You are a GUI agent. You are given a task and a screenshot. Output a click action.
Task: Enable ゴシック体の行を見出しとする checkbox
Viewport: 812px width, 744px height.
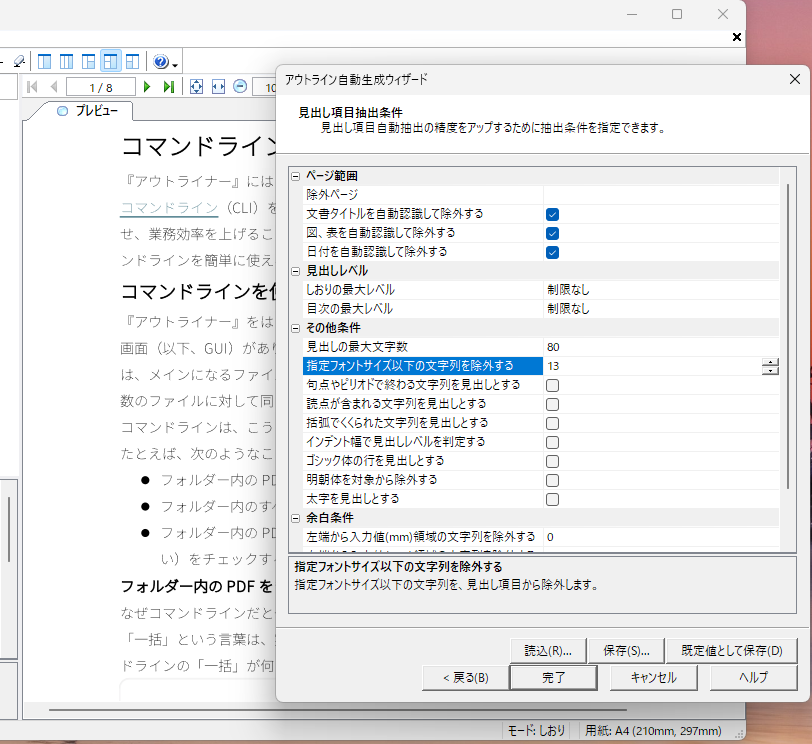553,461
